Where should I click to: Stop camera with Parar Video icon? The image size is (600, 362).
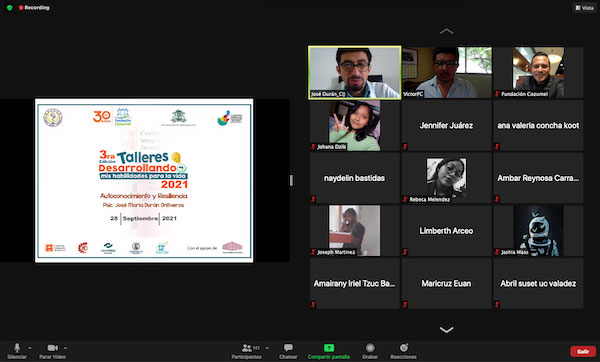[52, 347]
